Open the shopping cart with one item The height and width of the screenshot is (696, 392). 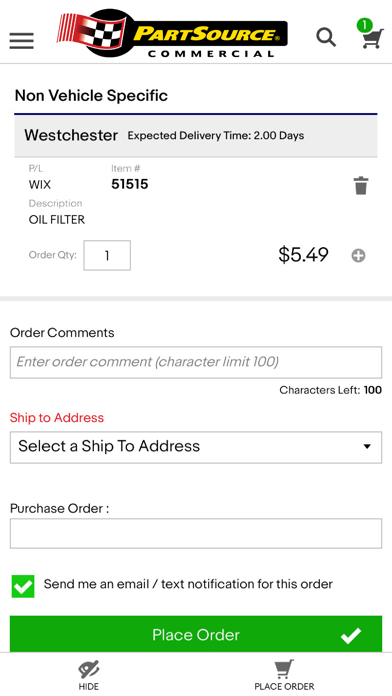[x=370, y=34]
